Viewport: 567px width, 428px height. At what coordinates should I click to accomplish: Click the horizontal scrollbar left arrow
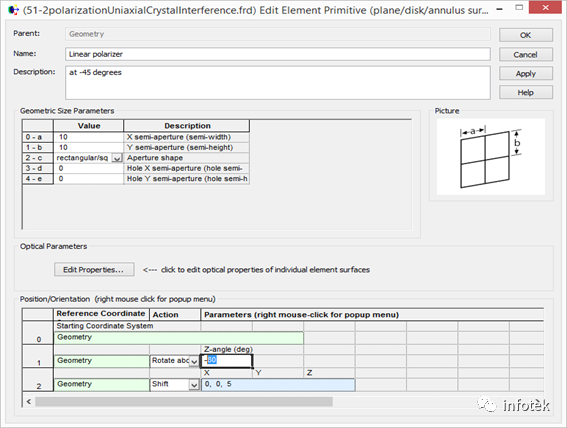pyautogui.click(x=29, y=402)
